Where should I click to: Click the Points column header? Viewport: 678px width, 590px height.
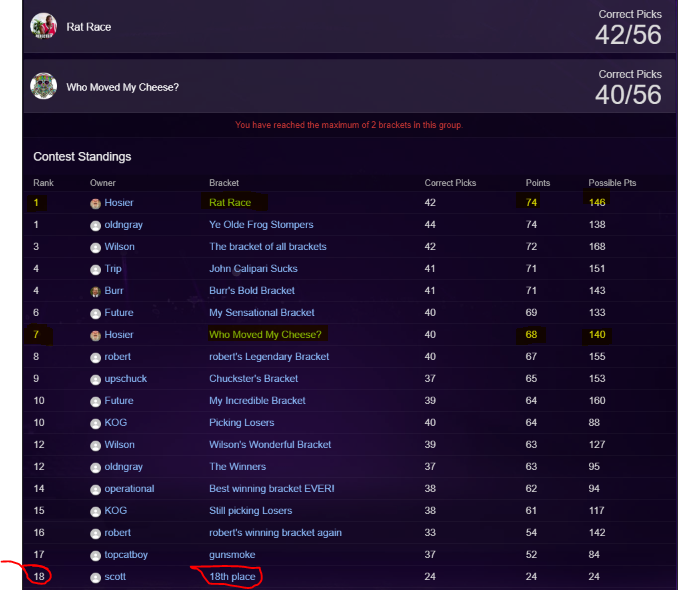pos(537,183)
